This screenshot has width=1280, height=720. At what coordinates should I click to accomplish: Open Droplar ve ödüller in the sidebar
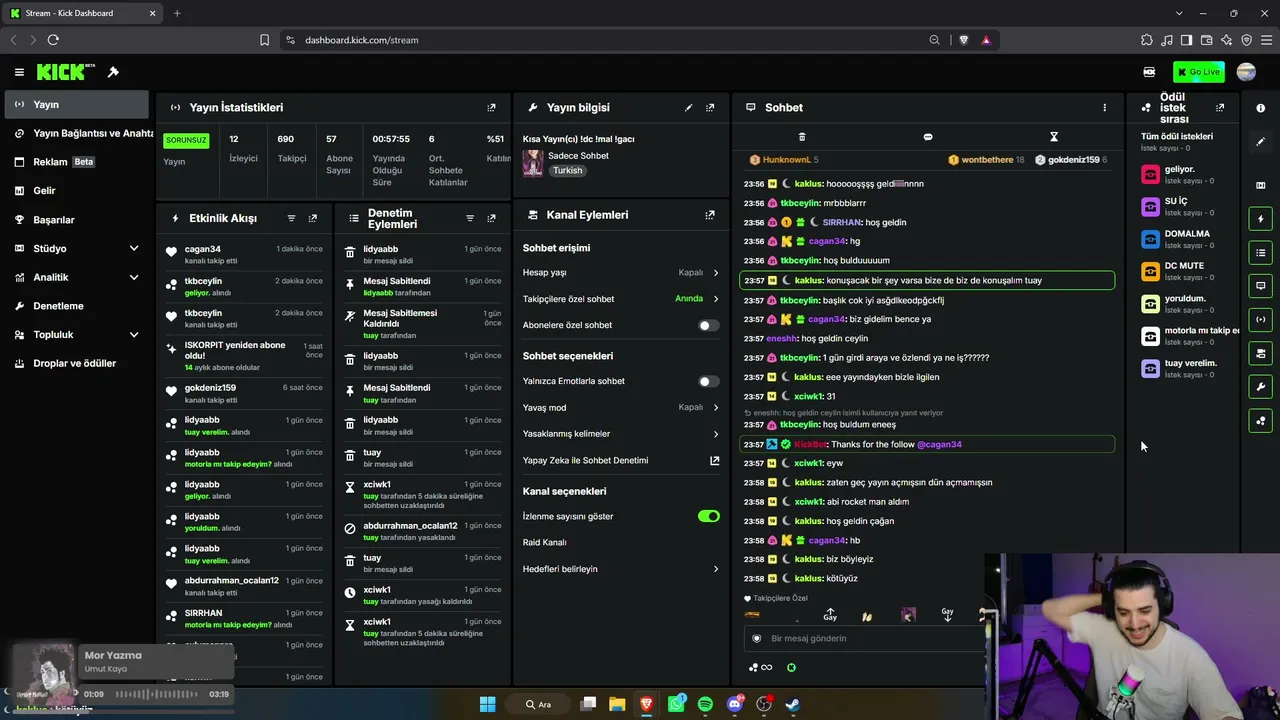pyautogui.click(x=76, y=363)
